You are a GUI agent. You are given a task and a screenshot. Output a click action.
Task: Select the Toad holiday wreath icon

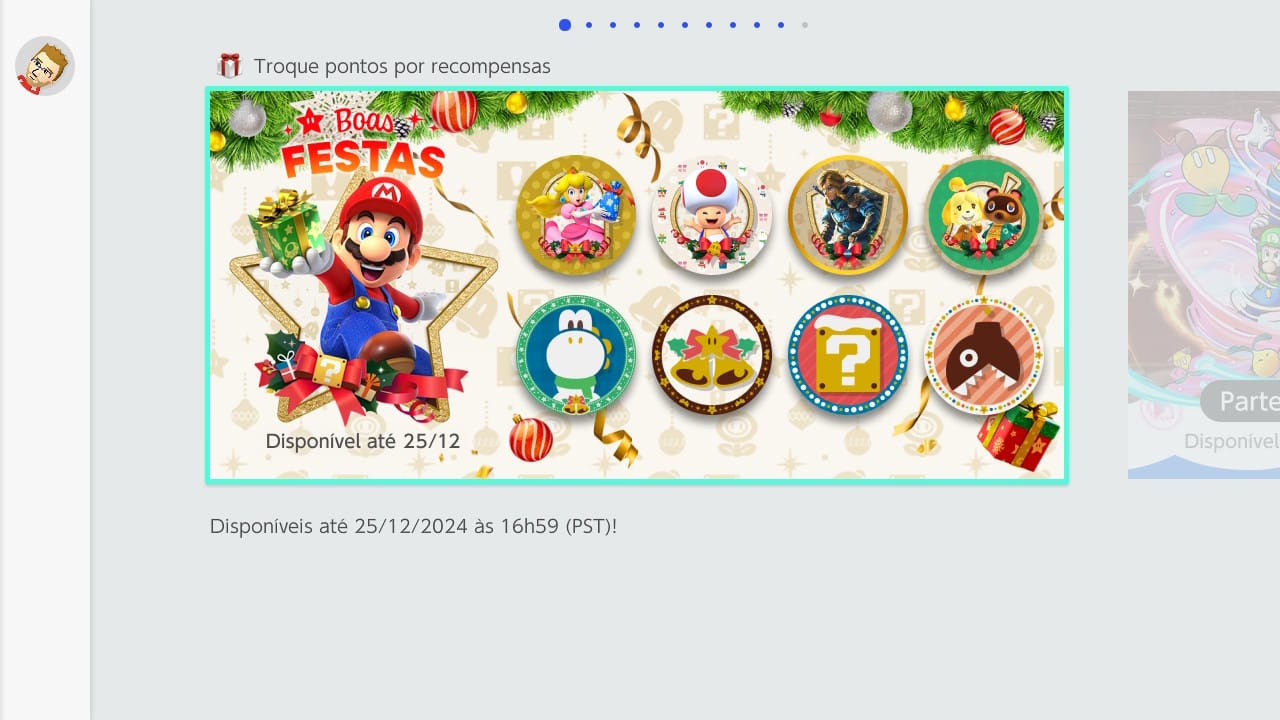click(x=712, y=215)
